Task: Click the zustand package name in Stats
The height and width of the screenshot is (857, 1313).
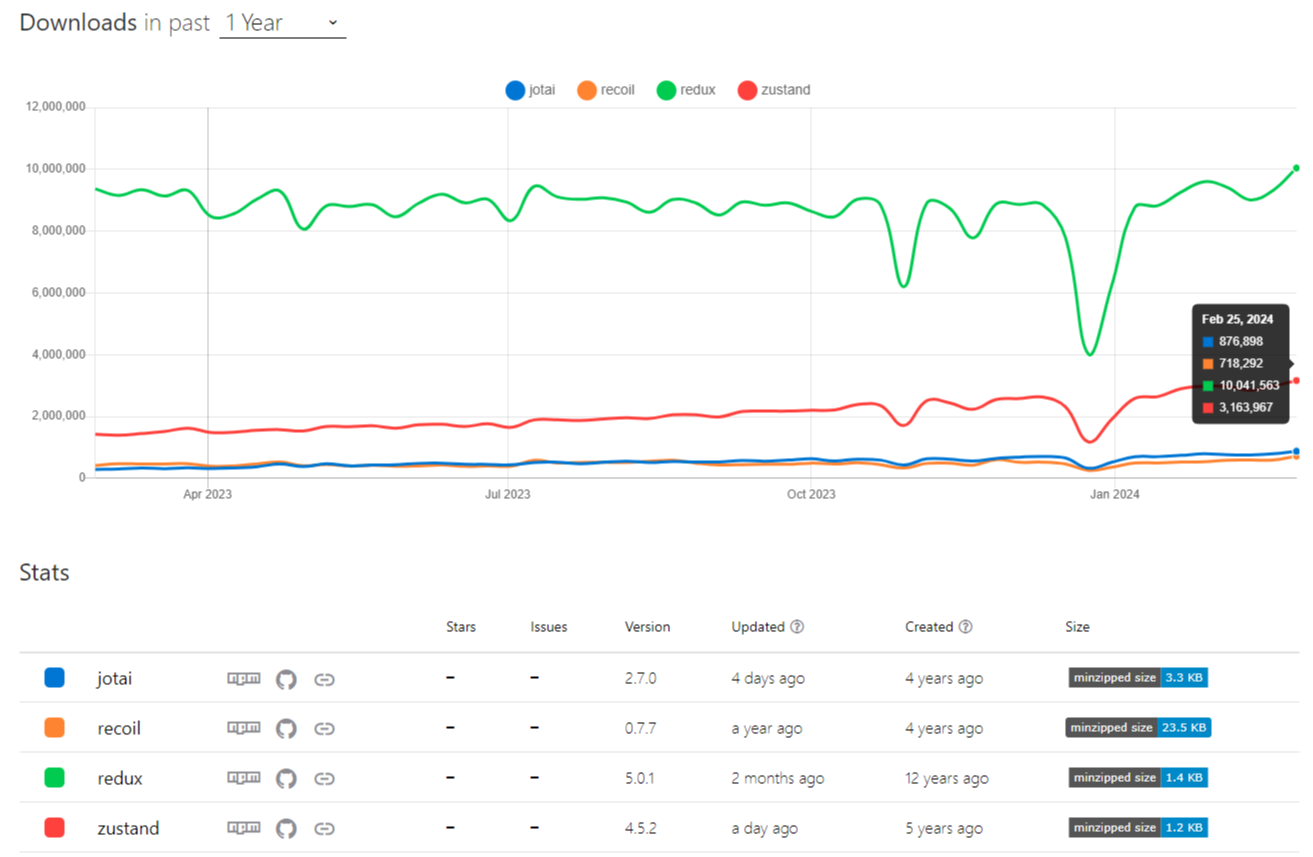Action: point(128,828)
